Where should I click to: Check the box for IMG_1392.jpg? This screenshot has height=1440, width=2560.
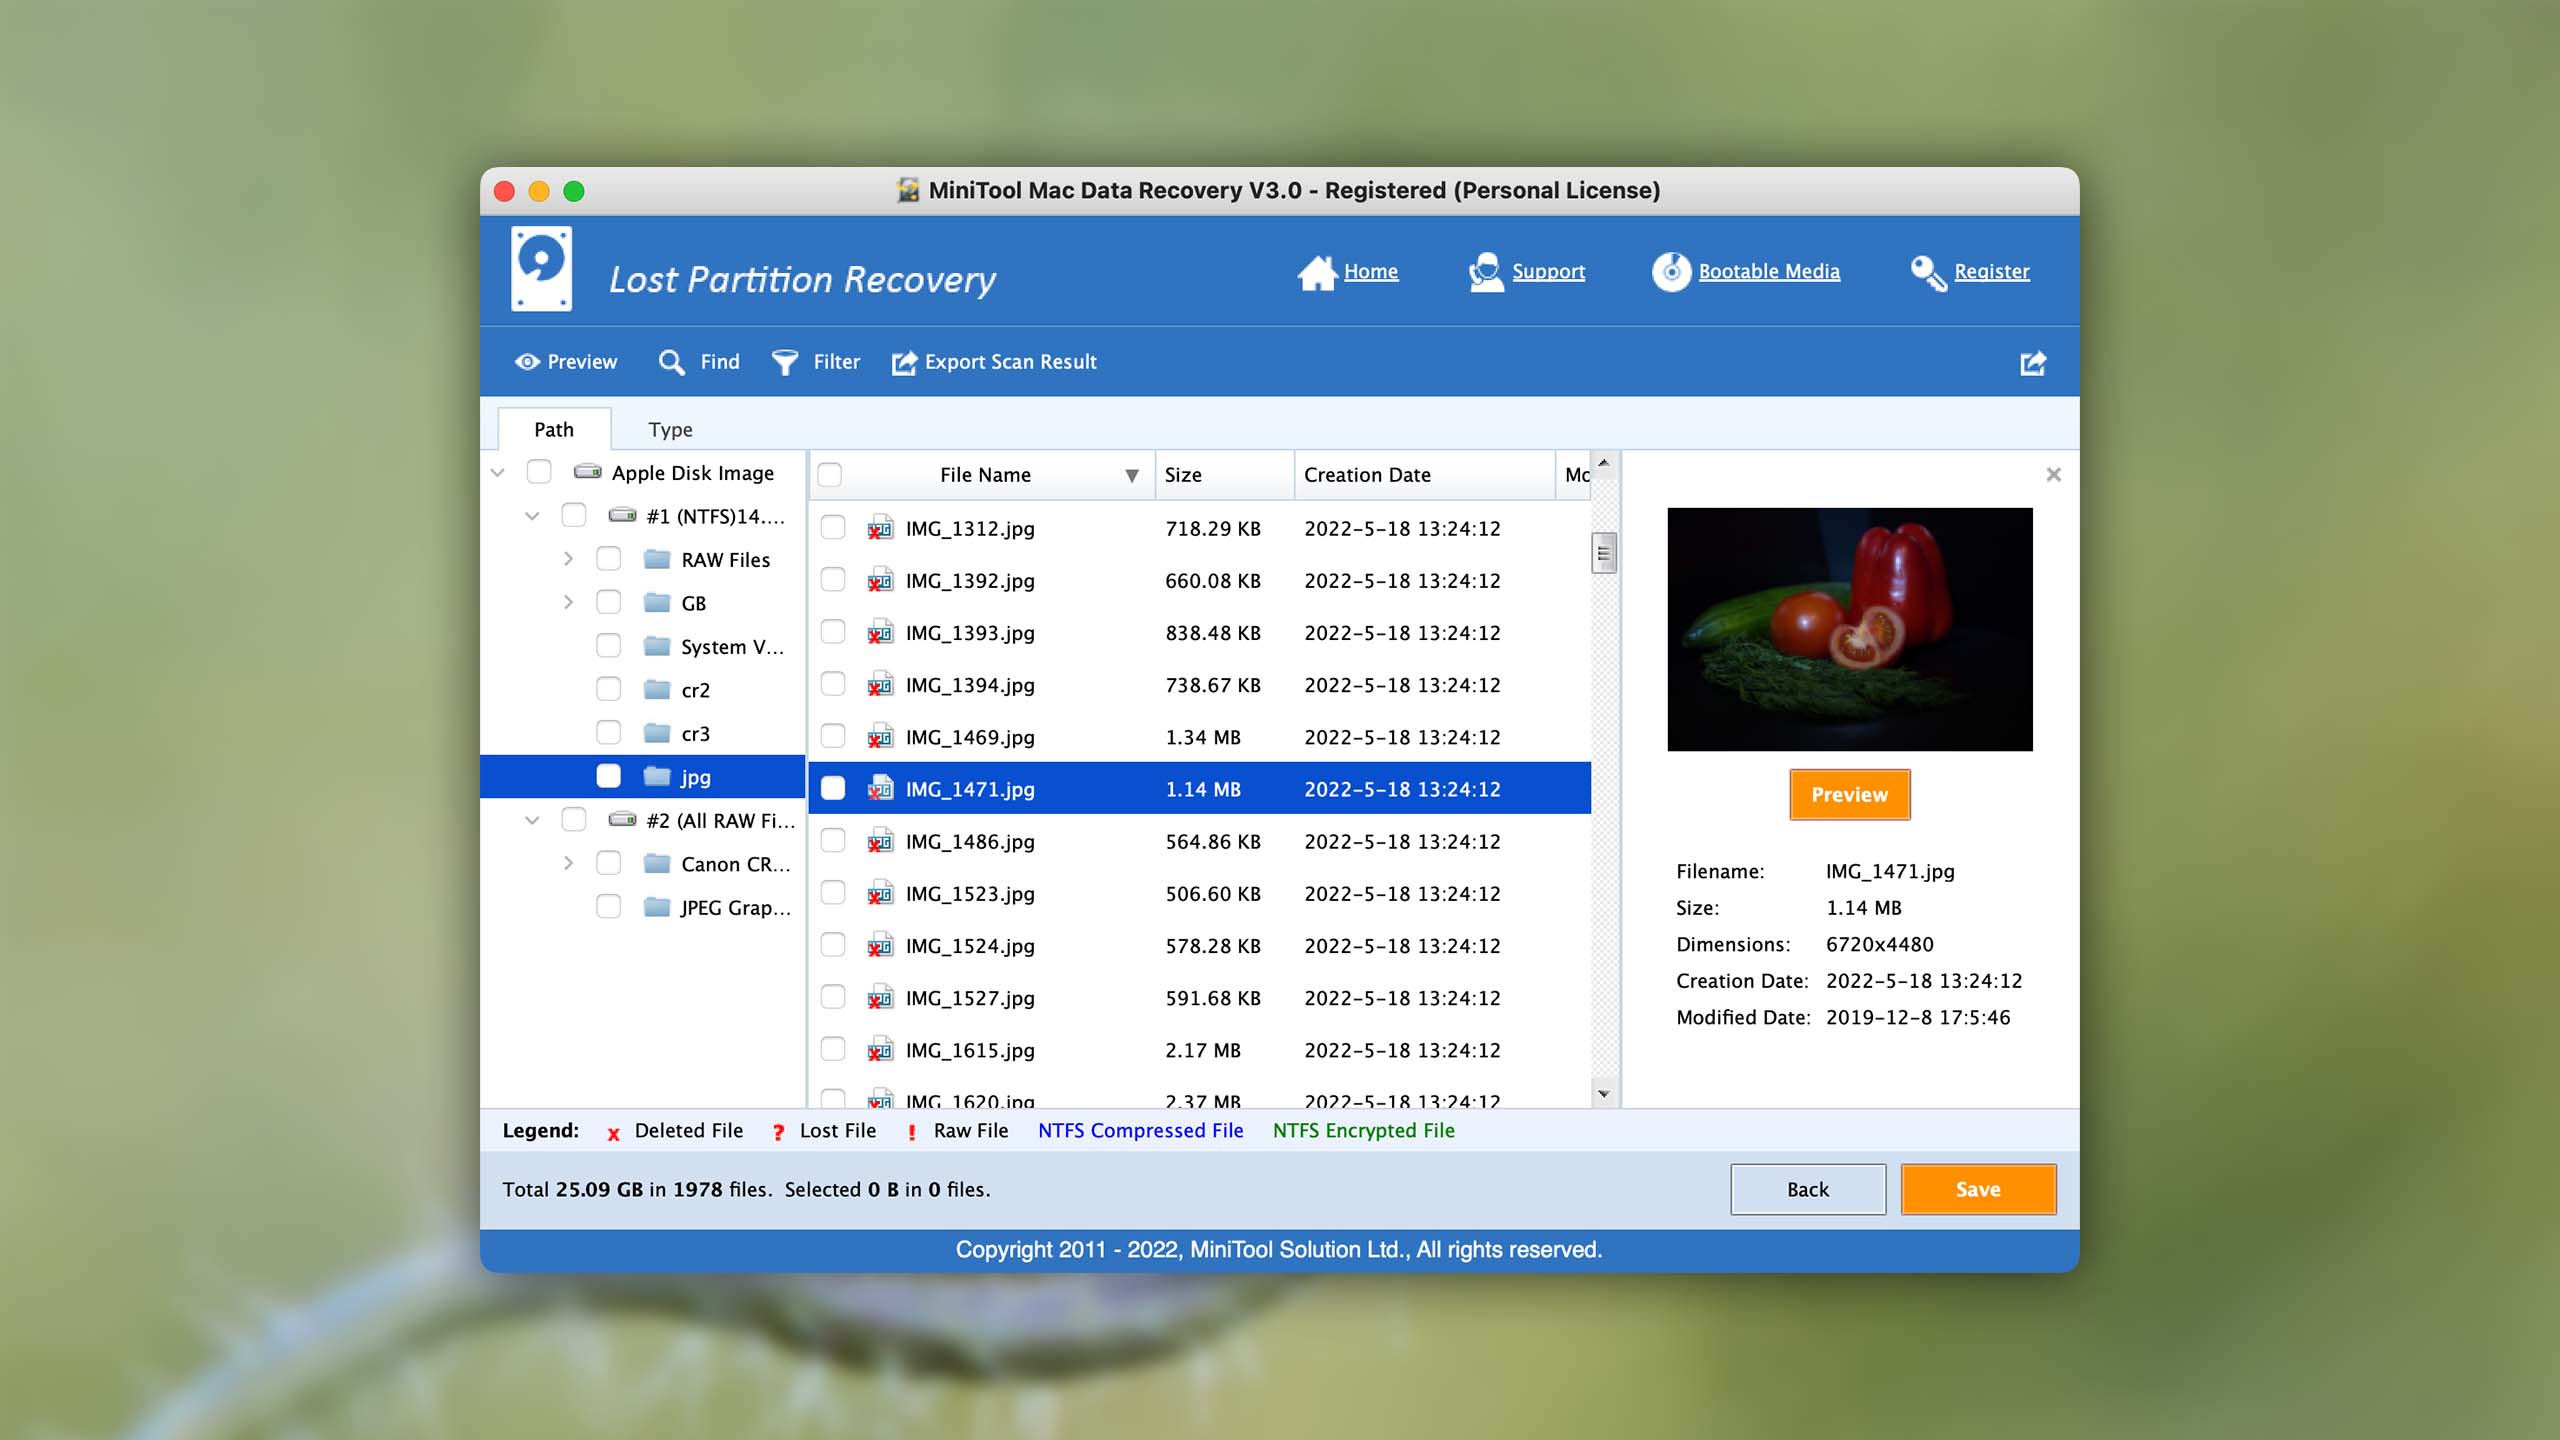pos(832,580)
